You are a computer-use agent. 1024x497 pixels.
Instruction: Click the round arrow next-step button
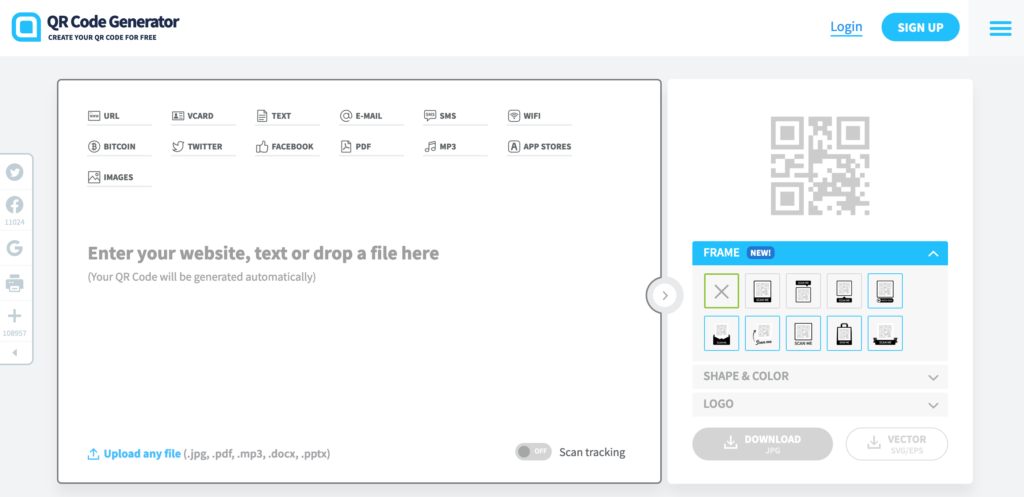(665, 295)
